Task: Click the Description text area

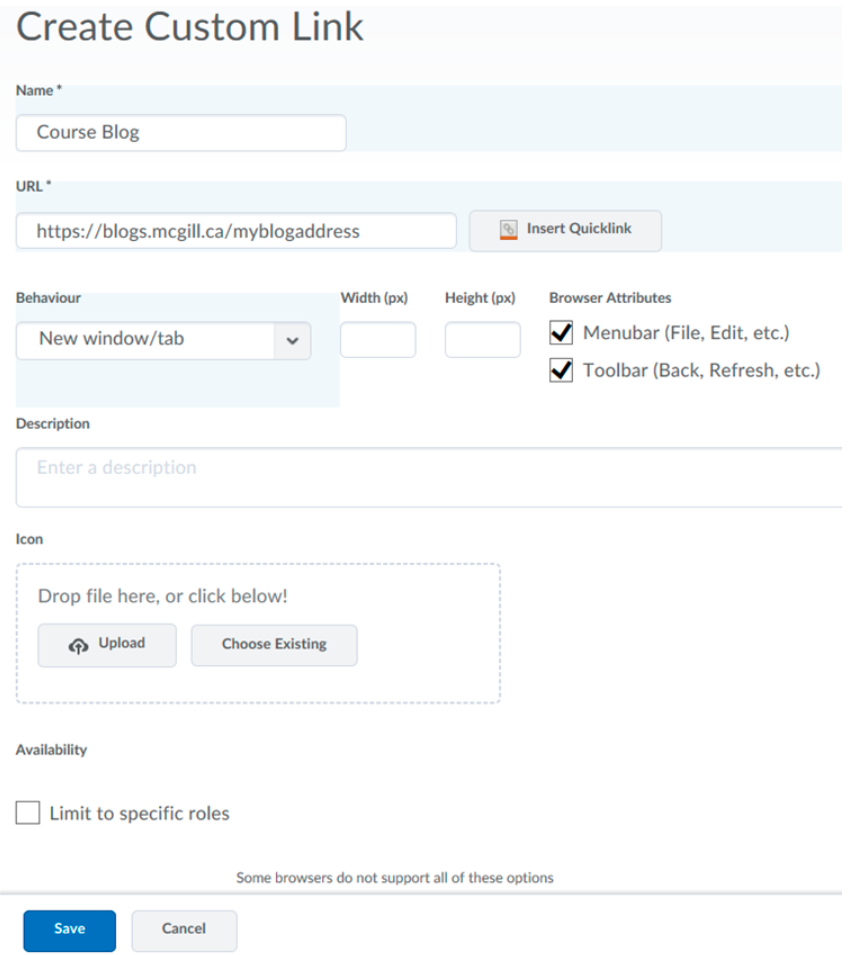Action: coord(428,477)
